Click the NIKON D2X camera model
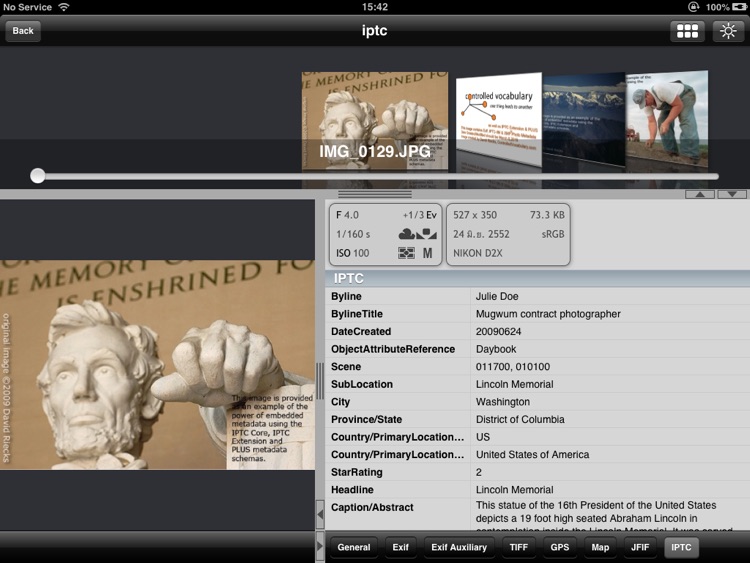Screen dimensions: 750x563 pos(478,254)
